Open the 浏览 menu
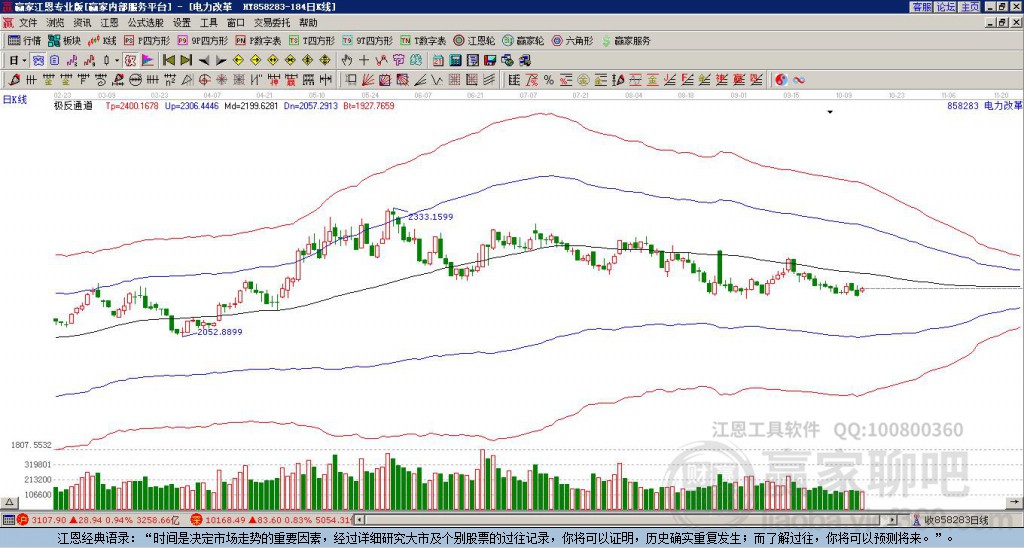This screenshot has width=1024, height=548. point(55,23)
